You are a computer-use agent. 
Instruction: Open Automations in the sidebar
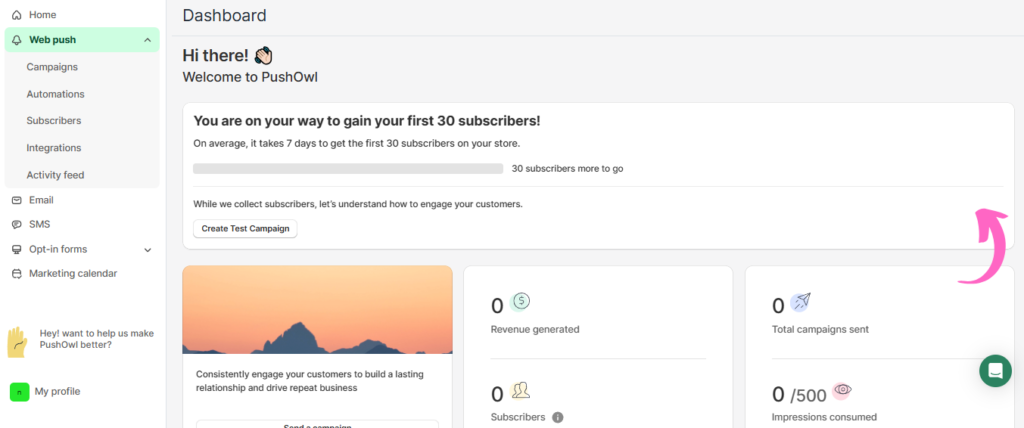pyautogui.click(x=56, y=94)
